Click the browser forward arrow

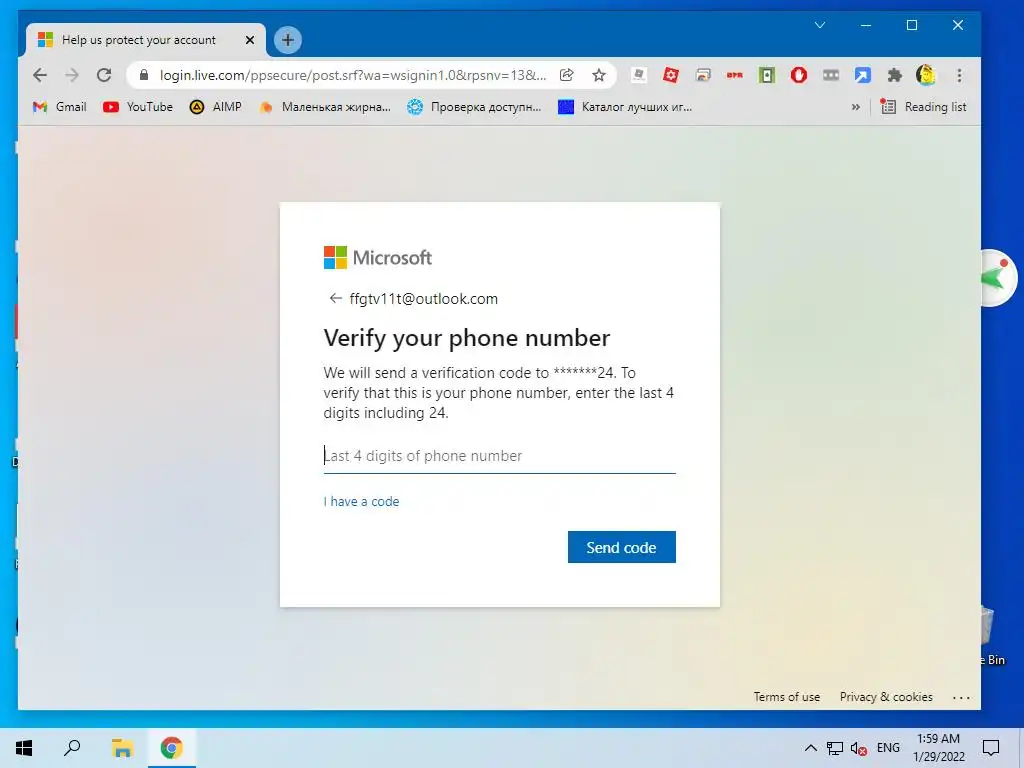click(72, 75)
